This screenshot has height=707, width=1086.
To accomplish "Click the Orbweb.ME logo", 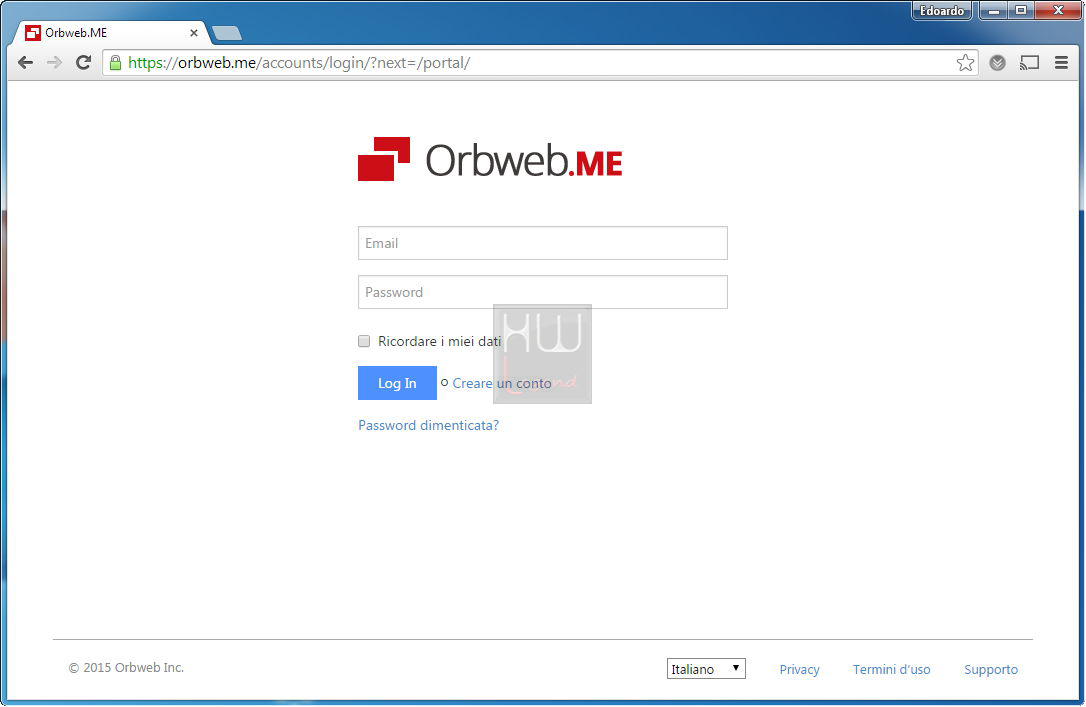I will click(490, 159).
